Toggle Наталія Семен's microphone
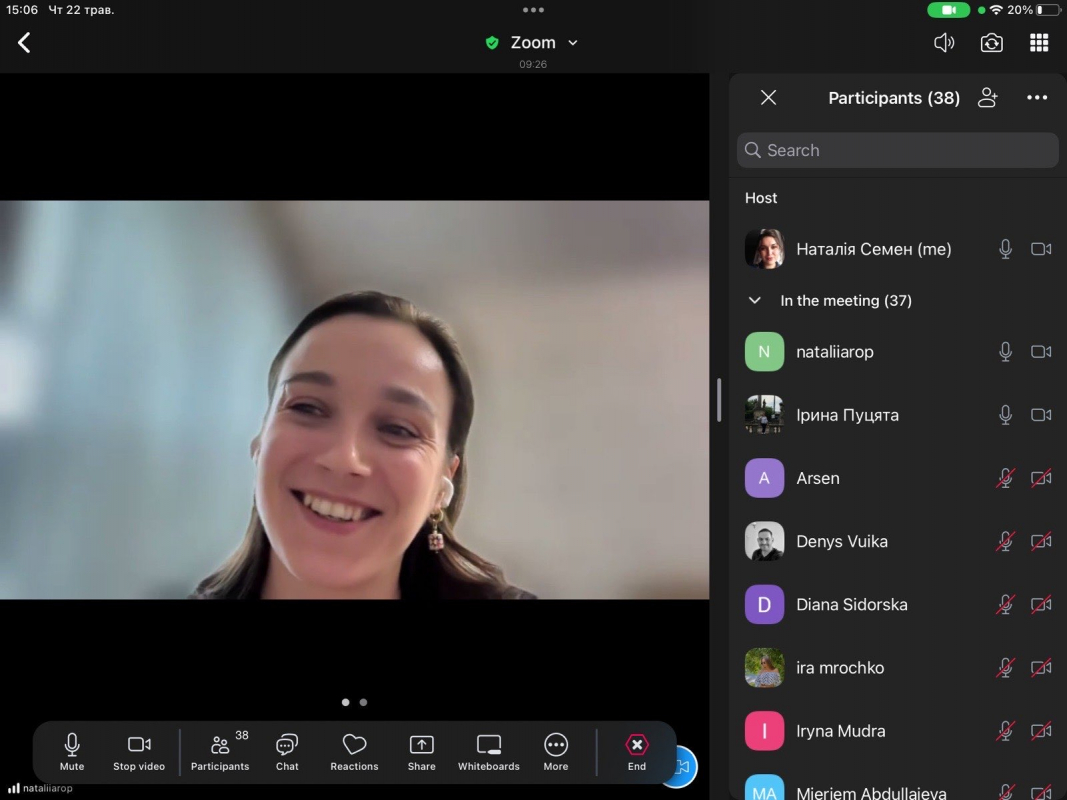Screen dimensions: 1067x800 pos(1005,249)
